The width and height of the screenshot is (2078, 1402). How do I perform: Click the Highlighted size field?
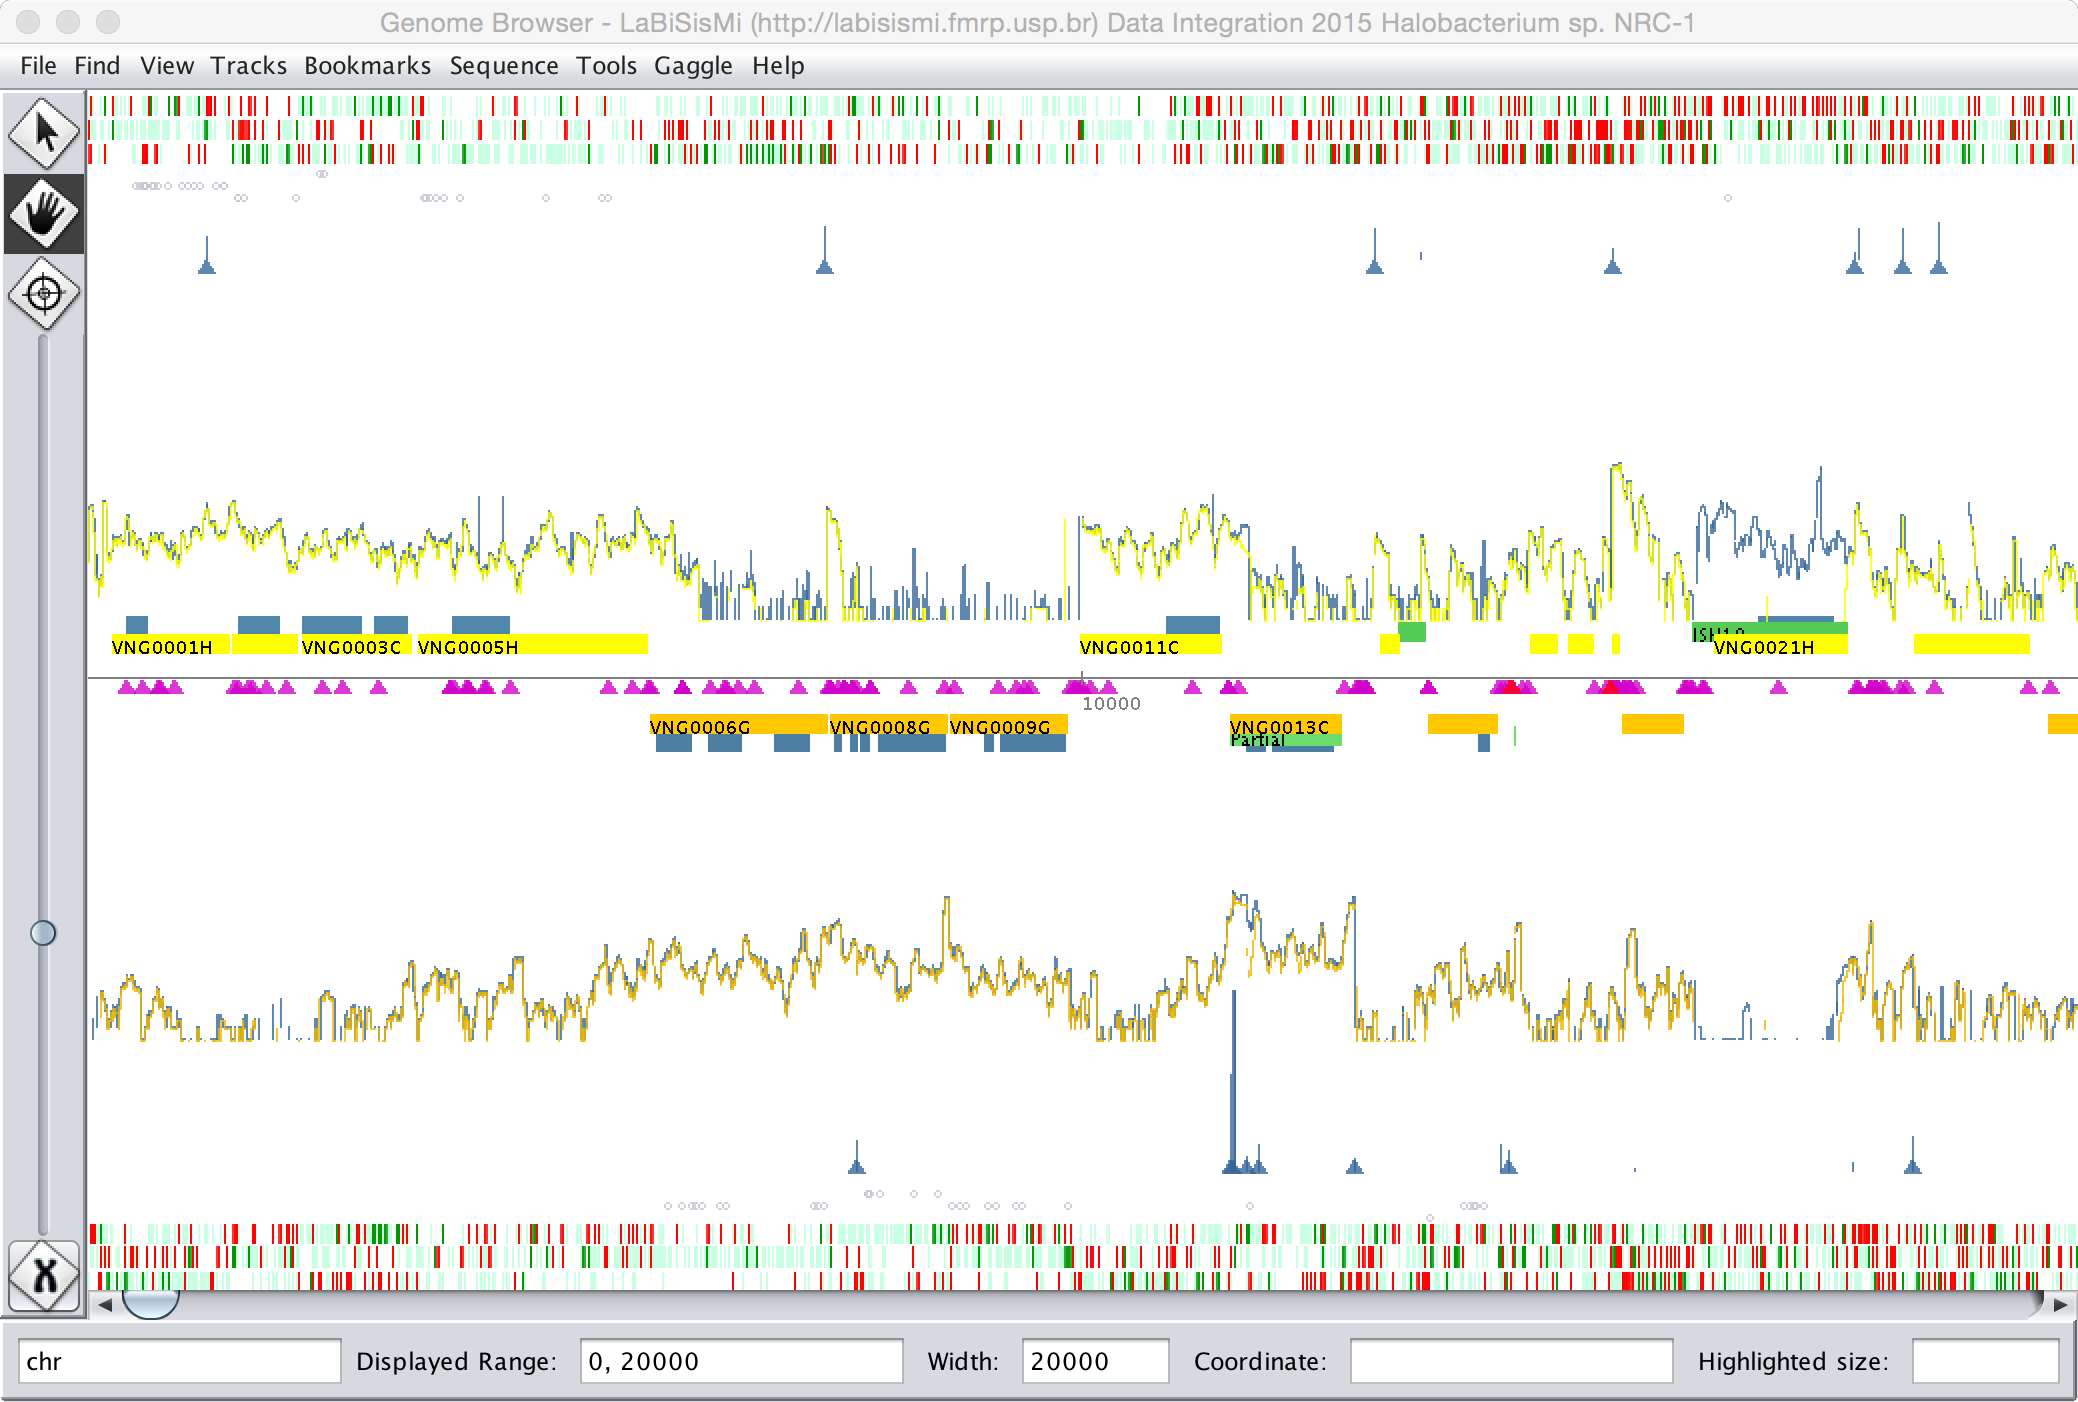click(1985, 1361)
